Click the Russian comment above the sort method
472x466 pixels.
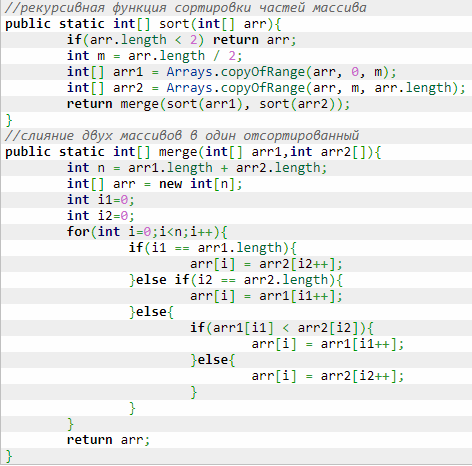tap(186, 8)
